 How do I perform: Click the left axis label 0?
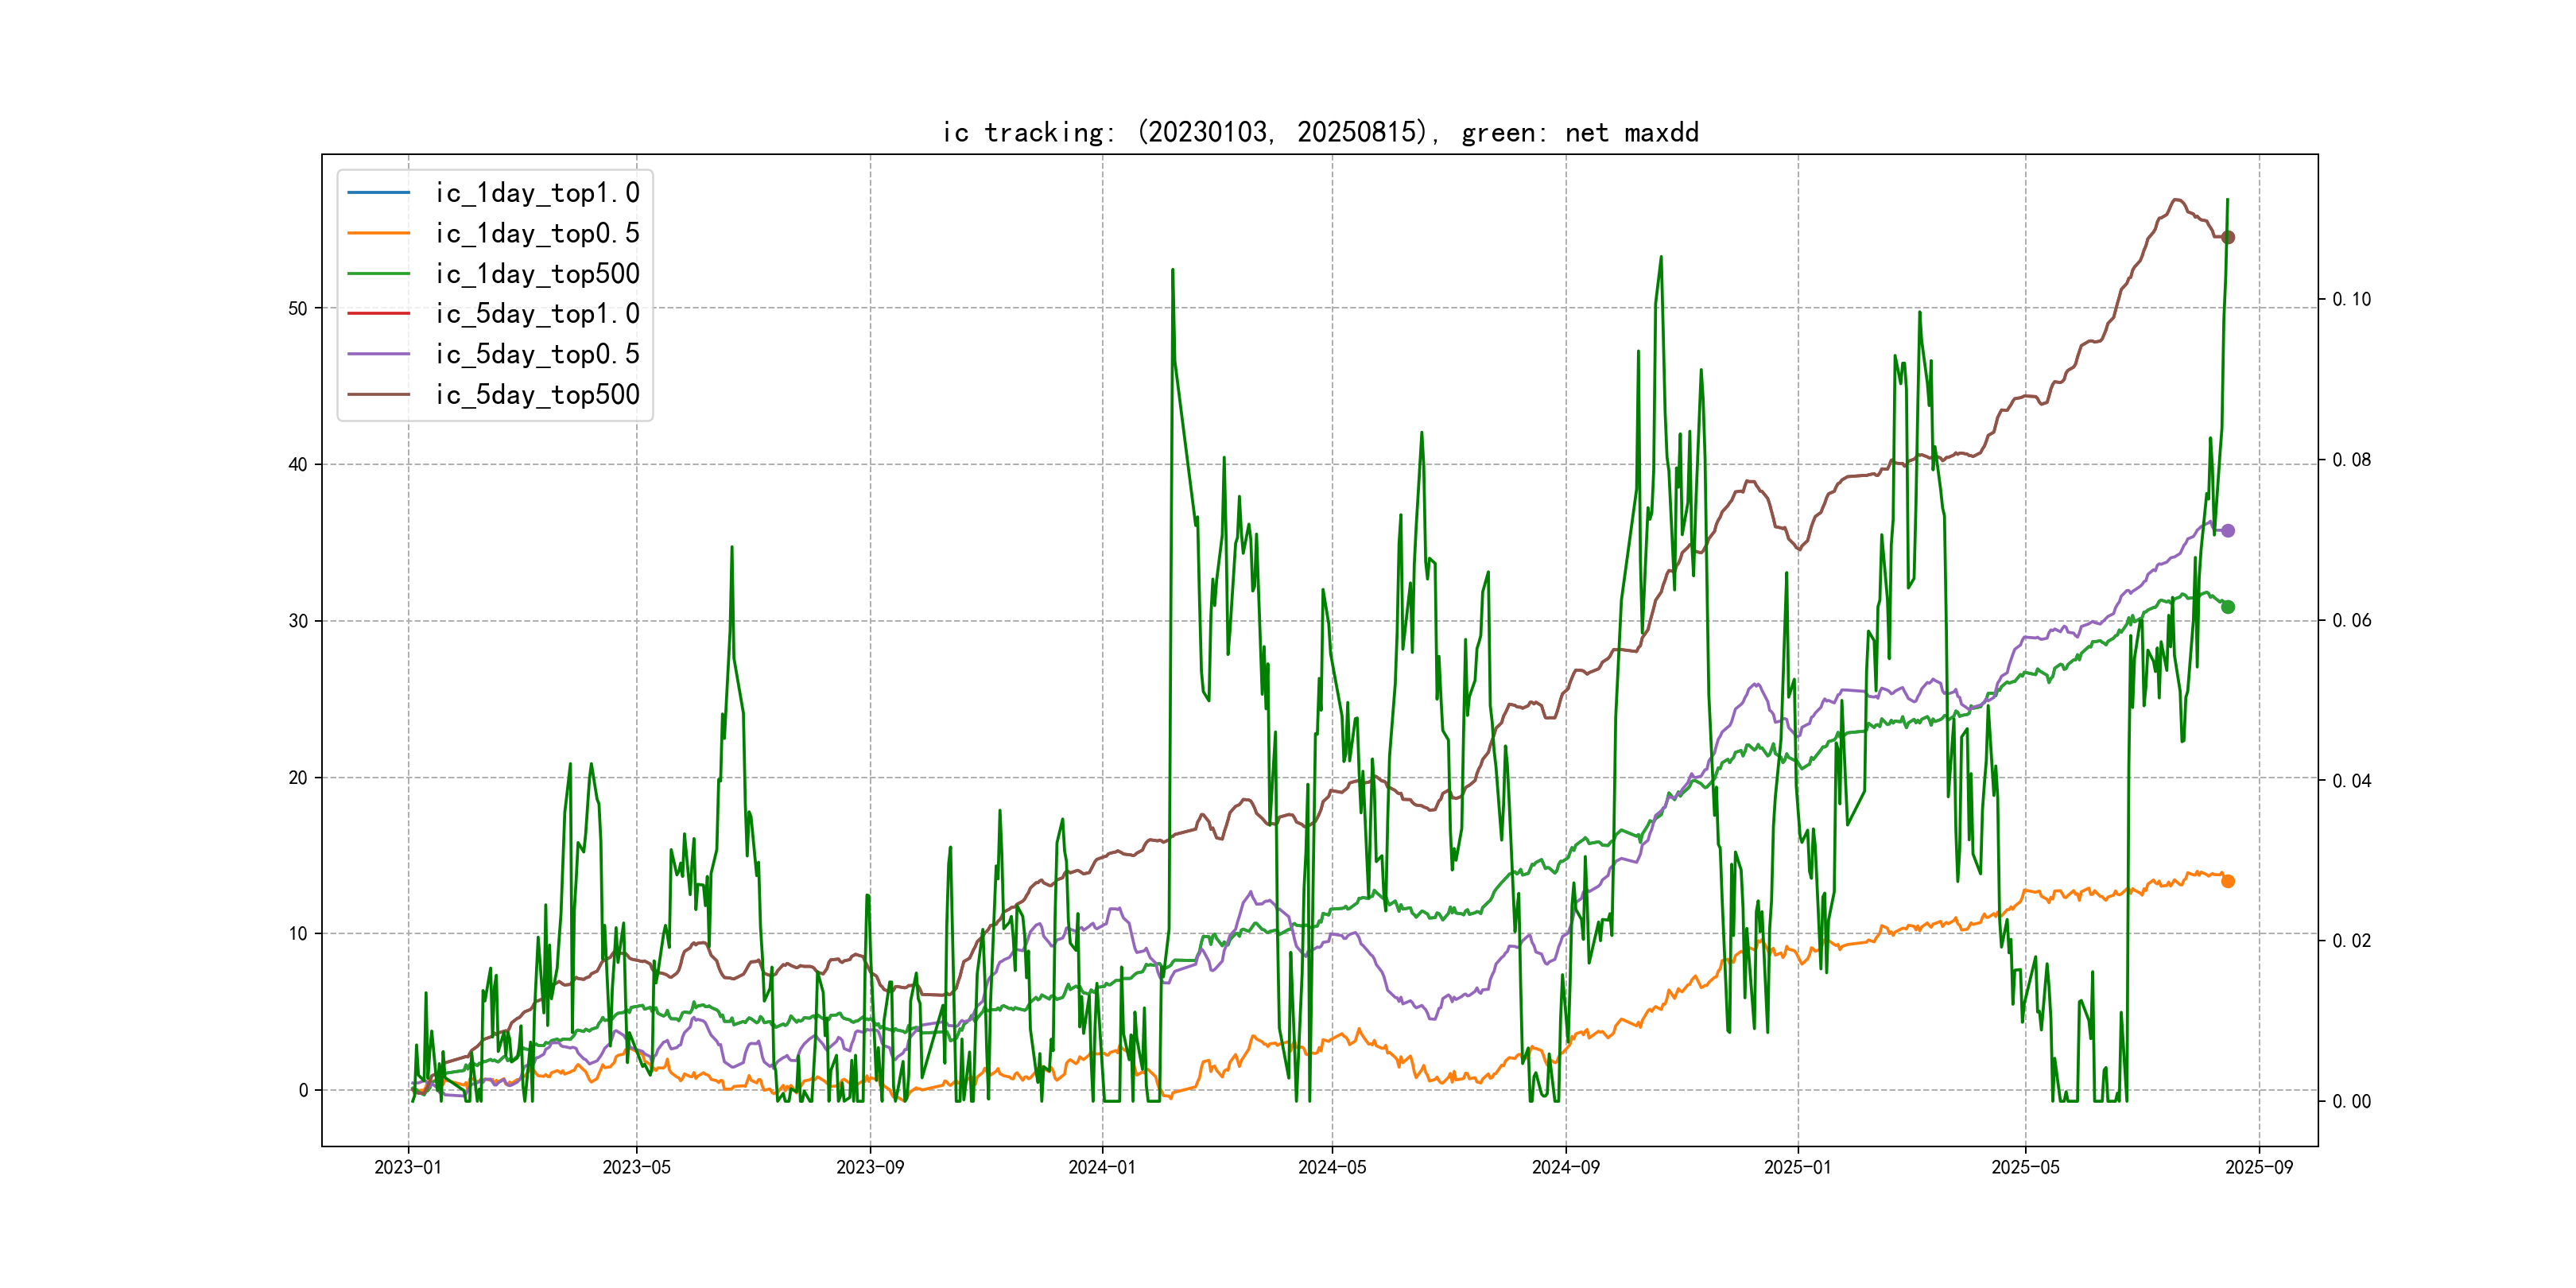tap(303, 1090)
